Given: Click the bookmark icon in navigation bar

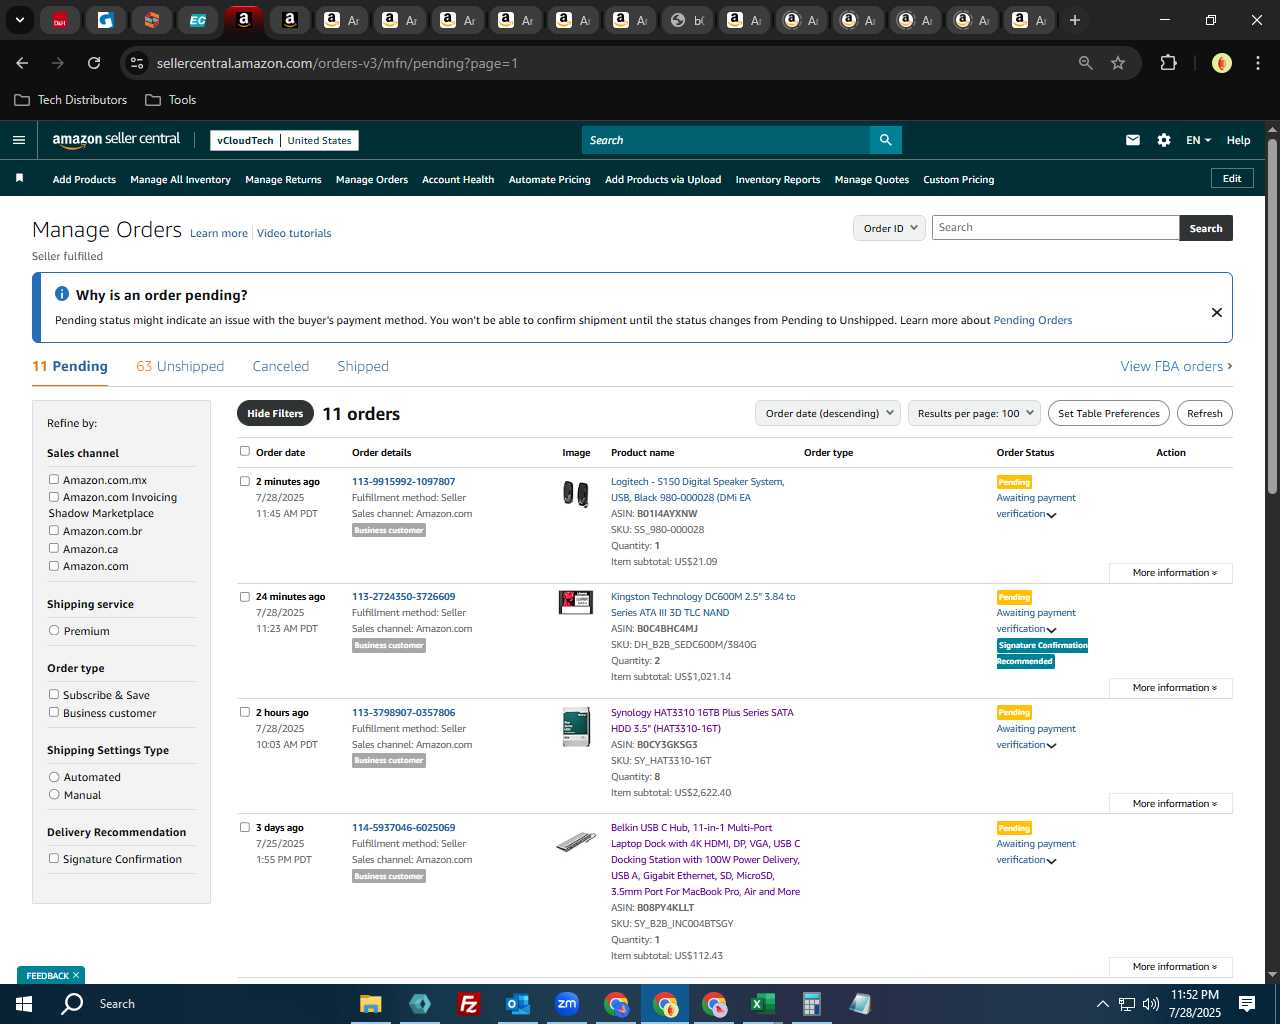Looking at the screenshot, I should pos(19,179).
